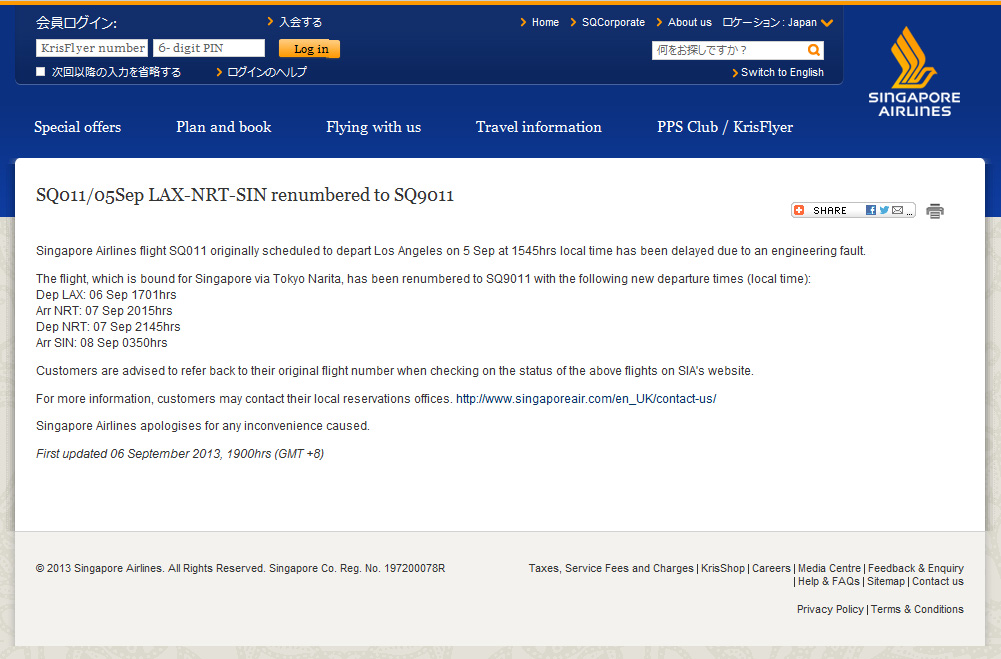This screenshot has width=1001, height=659.
Task: Click the red plus SHARE icon
Action: coord(799,210)
